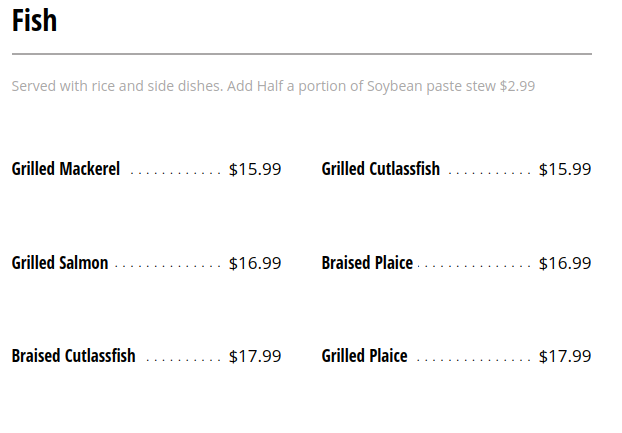This screenshot has width=622, height=433.
Task: Click the dotted leader after Grilled Salmon
Action: [x=167, y=267]
